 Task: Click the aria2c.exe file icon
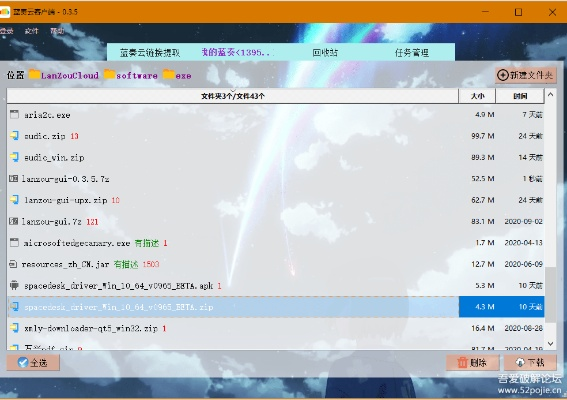point(14,115)
